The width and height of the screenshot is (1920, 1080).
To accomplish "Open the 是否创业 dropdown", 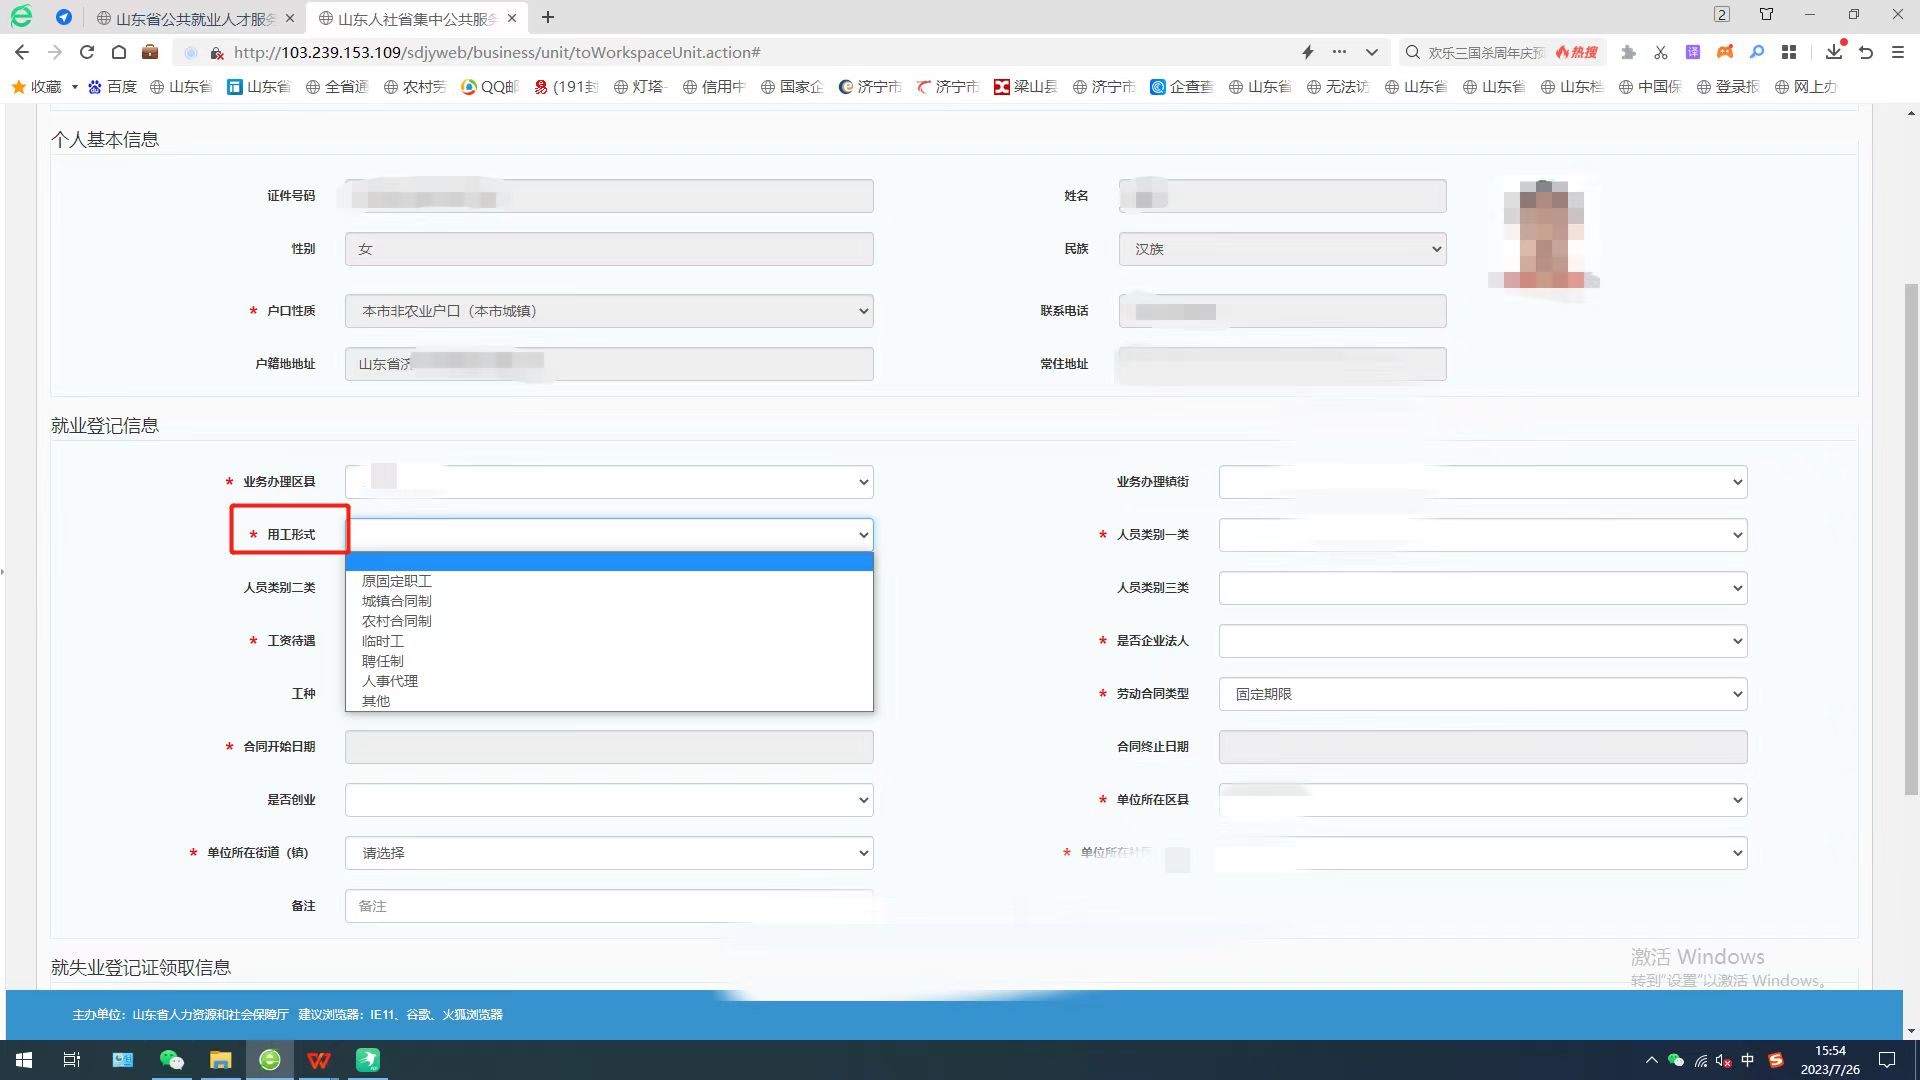I will pyautogui.click(x=609, y=800).
